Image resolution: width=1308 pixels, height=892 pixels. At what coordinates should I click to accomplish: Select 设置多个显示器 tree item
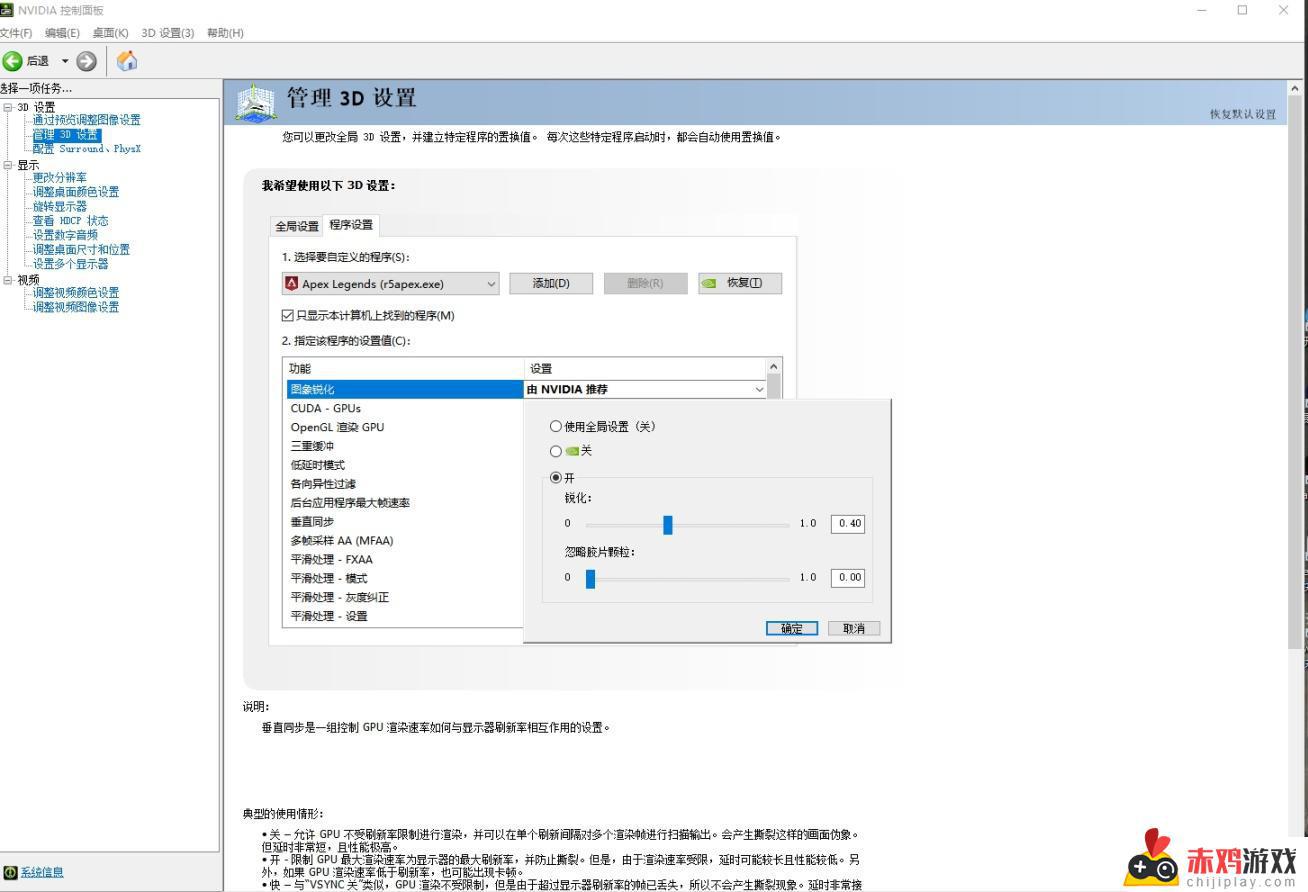pyautogui.click(x=70, y=264)
